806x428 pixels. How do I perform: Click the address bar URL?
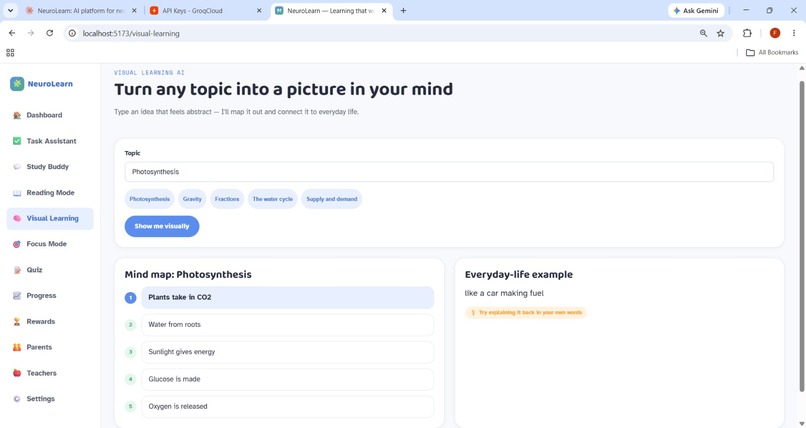click(x=131, y=33)
